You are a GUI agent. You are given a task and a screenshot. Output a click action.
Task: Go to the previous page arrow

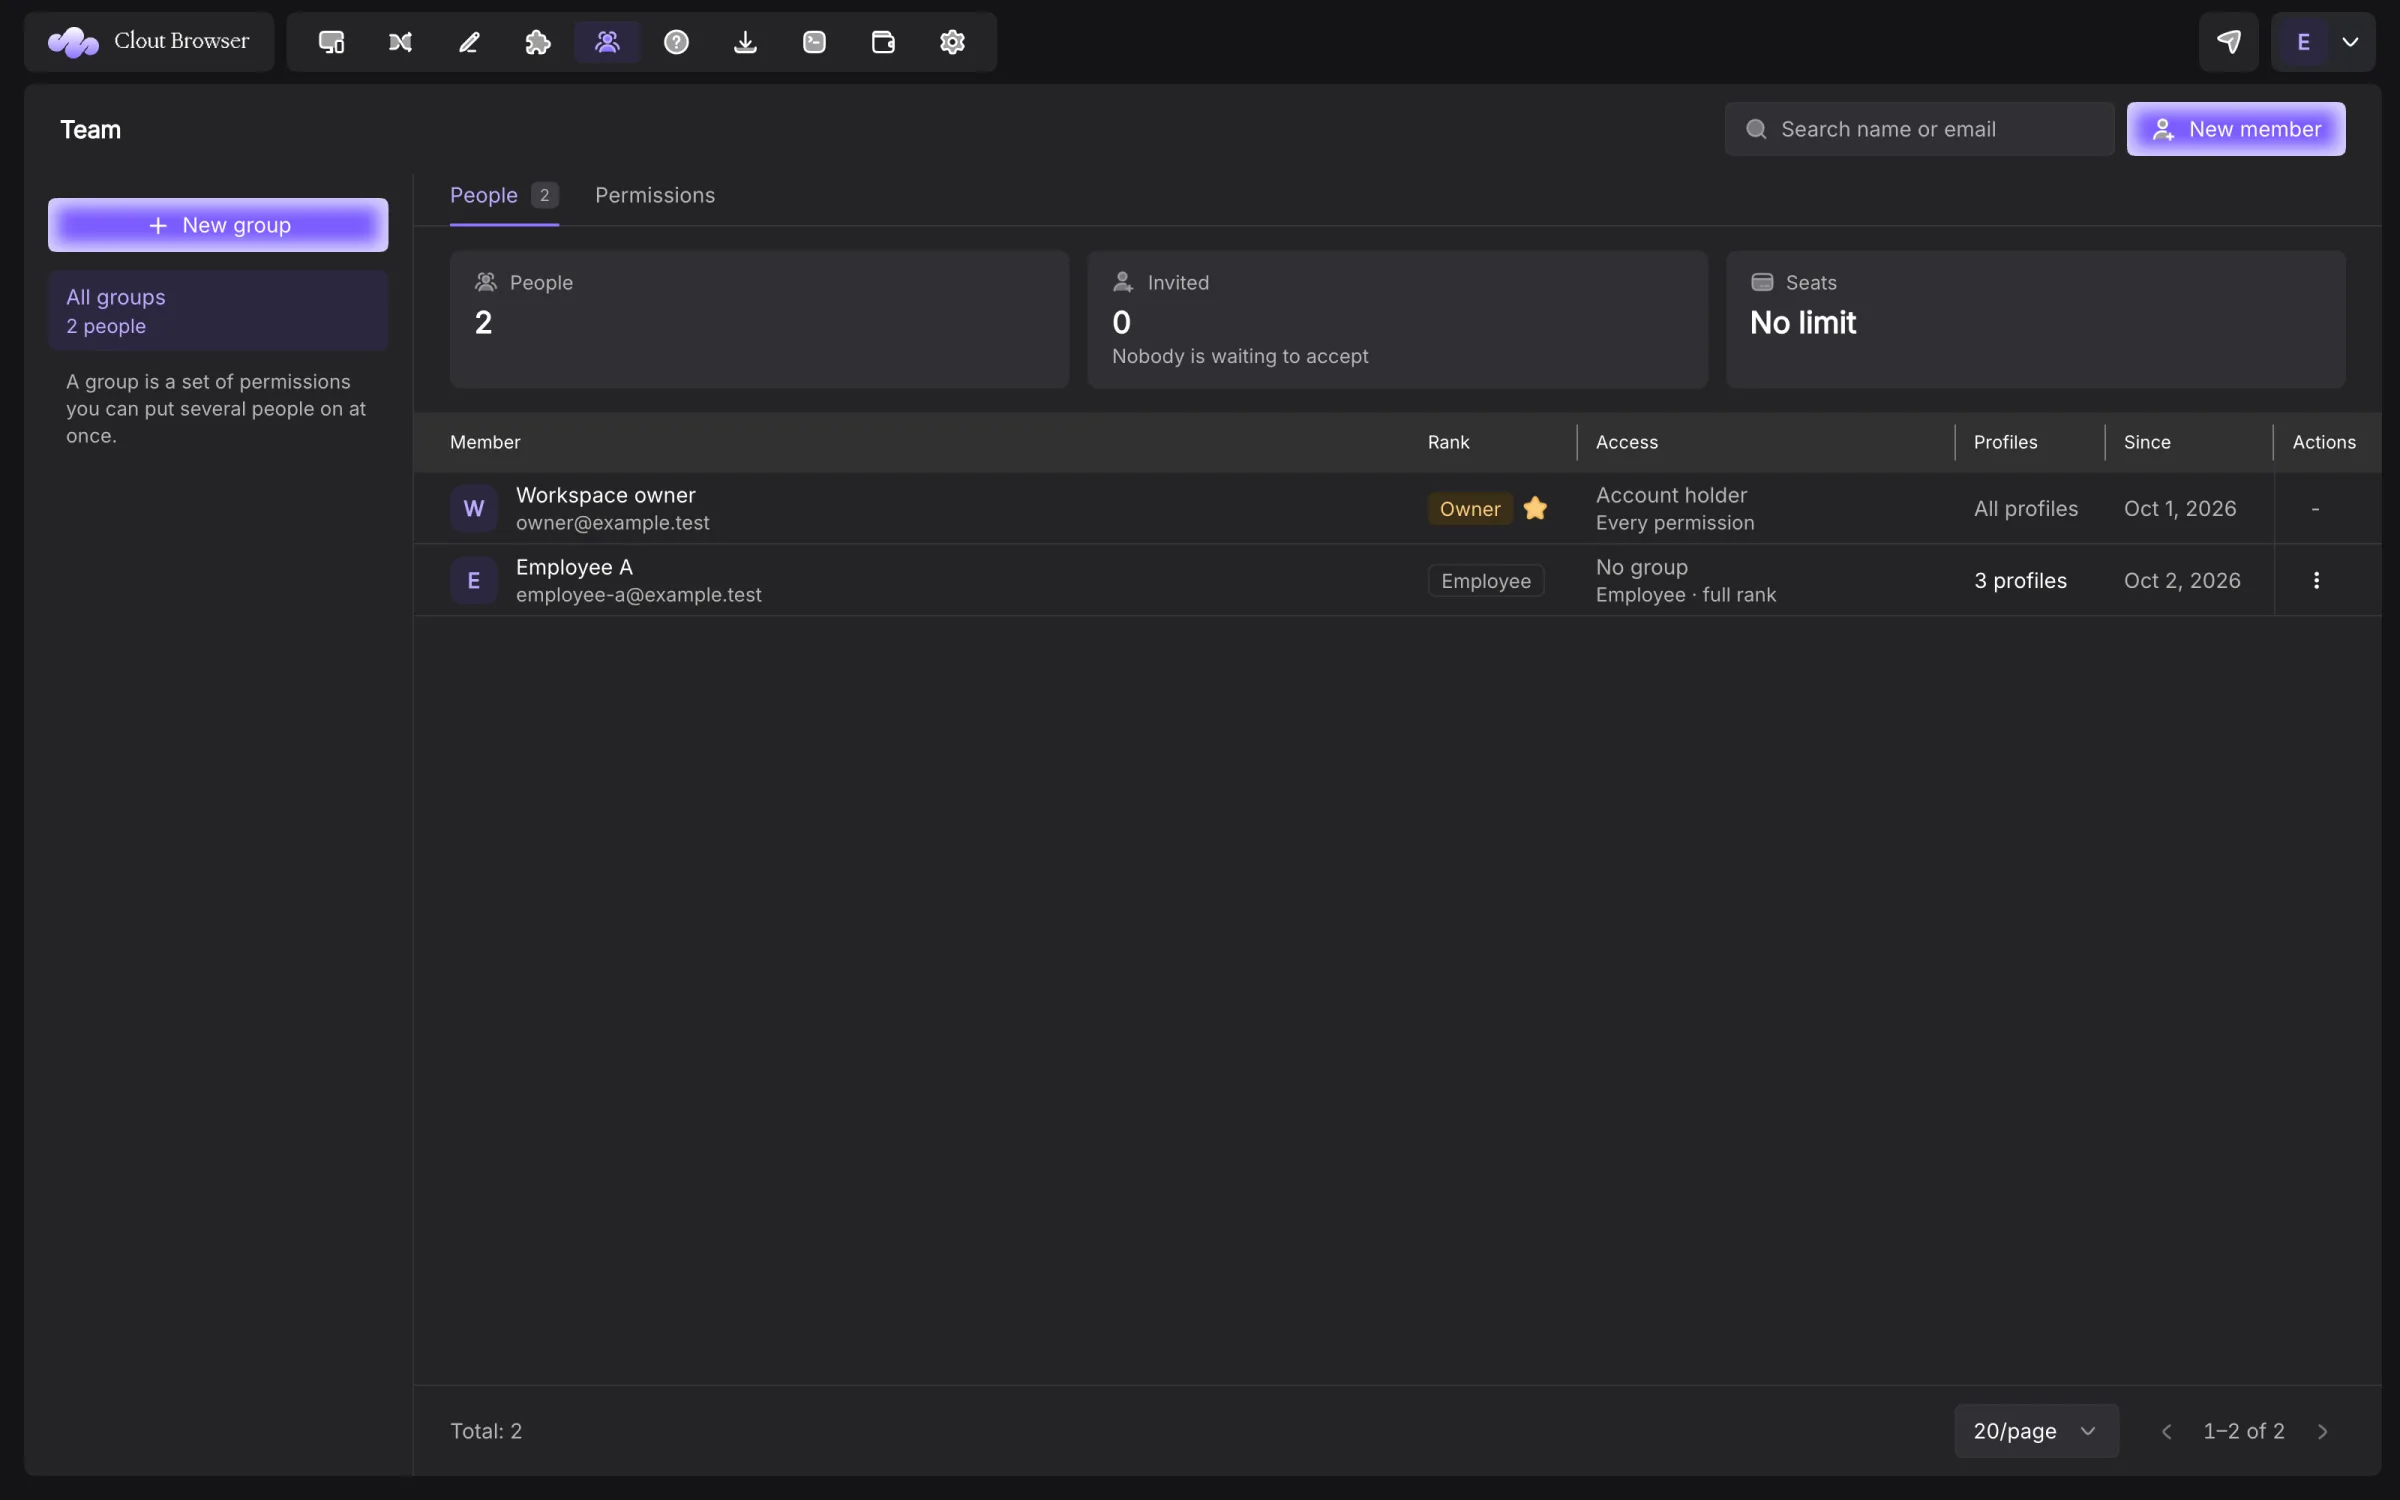(2166, 1431)
